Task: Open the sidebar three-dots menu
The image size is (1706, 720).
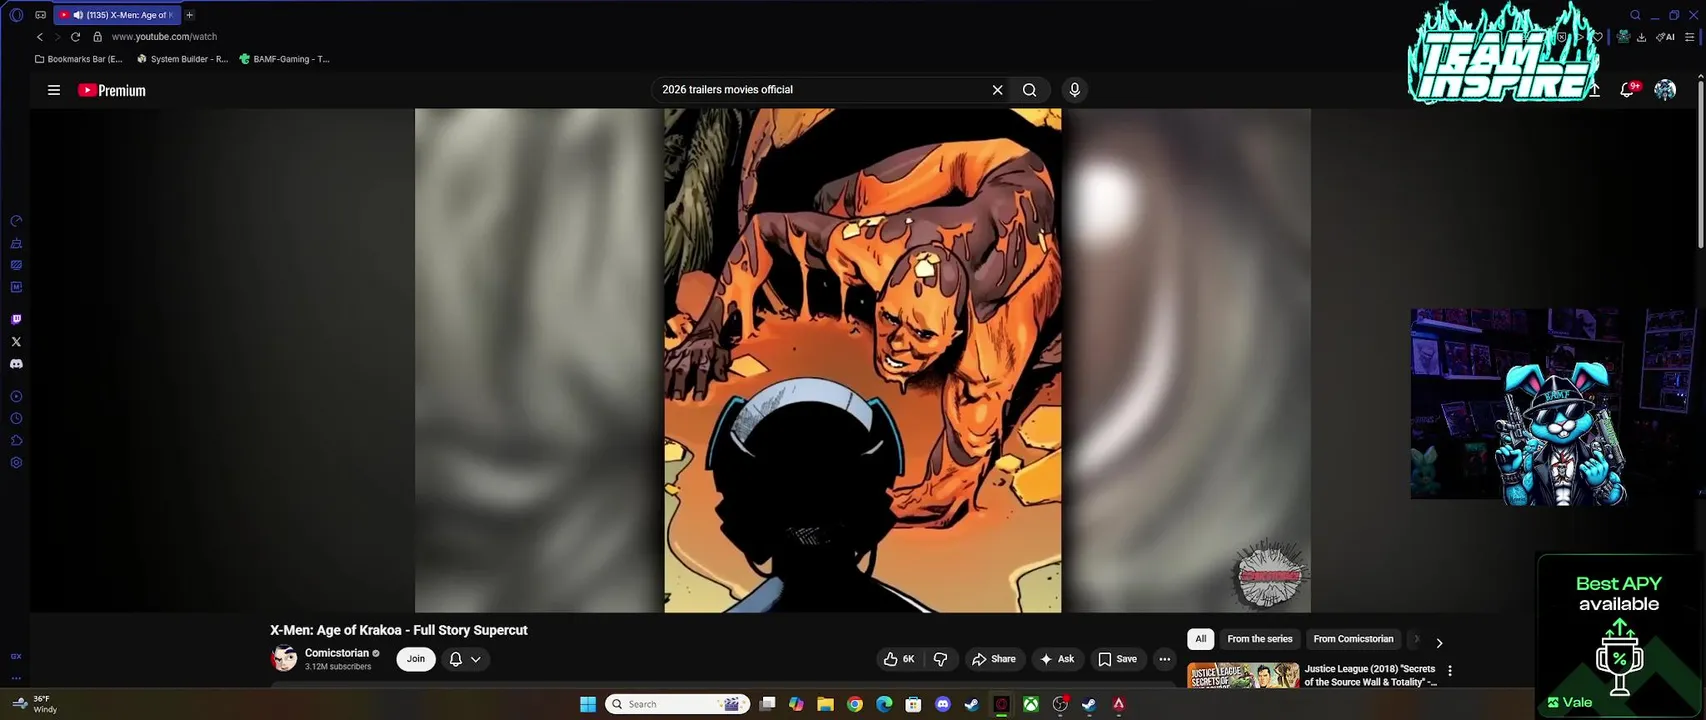Action: (16, 678)
